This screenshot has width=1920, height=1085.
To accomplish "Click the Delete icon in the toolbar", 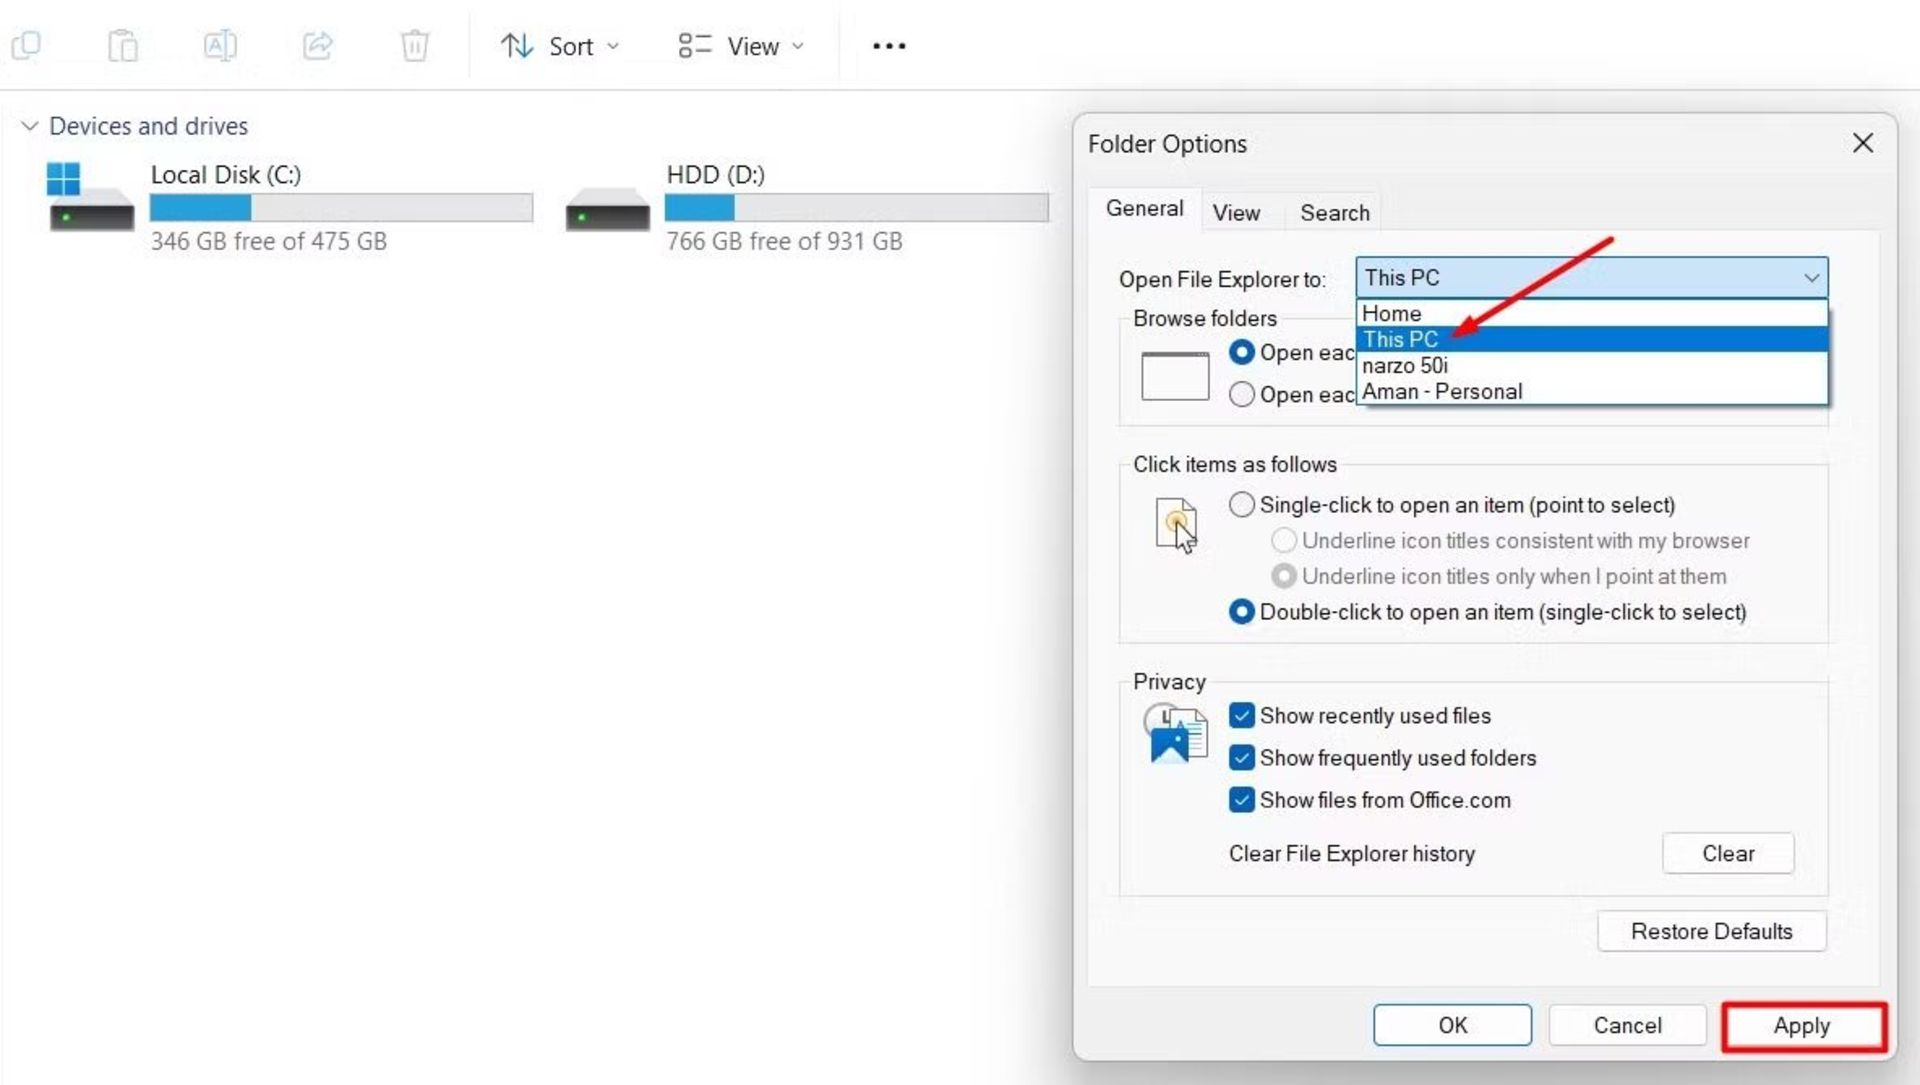I will point(414,45).
